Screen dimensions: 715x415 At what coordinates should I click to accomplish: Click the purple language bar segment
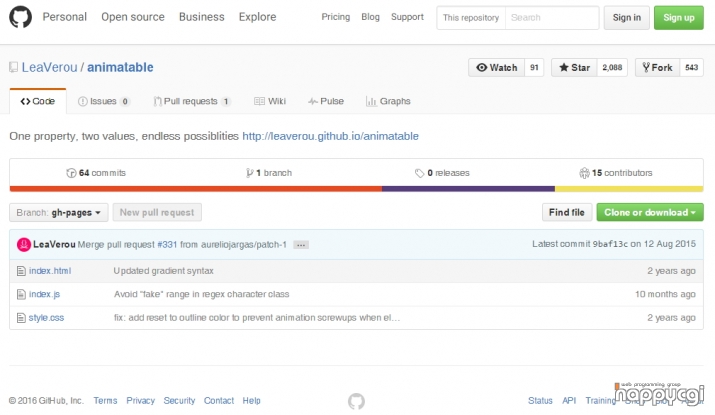pyautogui.click(x=468, y=189)
